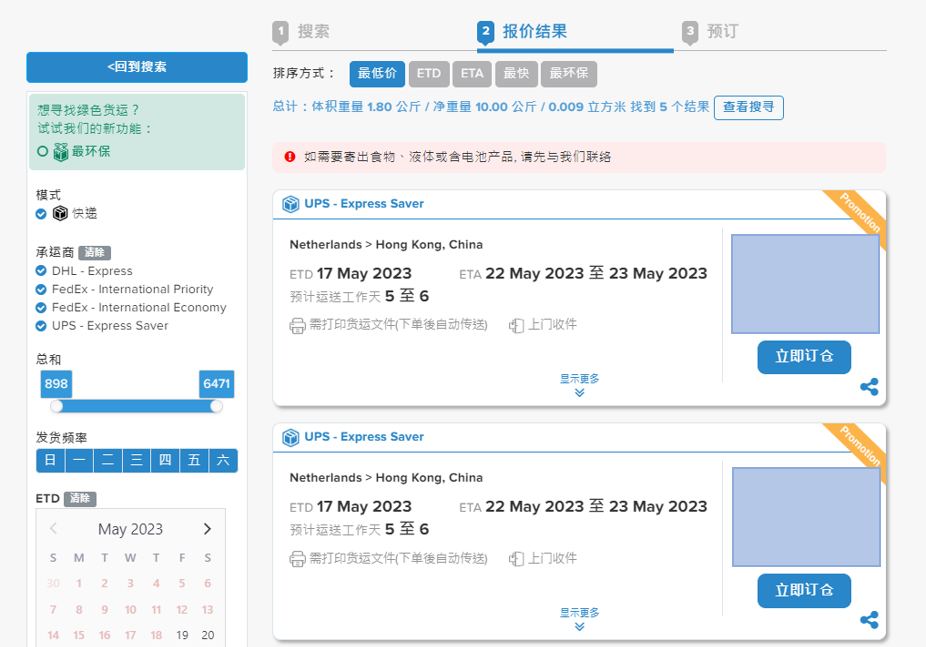This screenshot has width=926, height=647.
Task: Toggle Friday 五 departure frequency
Action: pyautogui.click(x=194, y=460)
